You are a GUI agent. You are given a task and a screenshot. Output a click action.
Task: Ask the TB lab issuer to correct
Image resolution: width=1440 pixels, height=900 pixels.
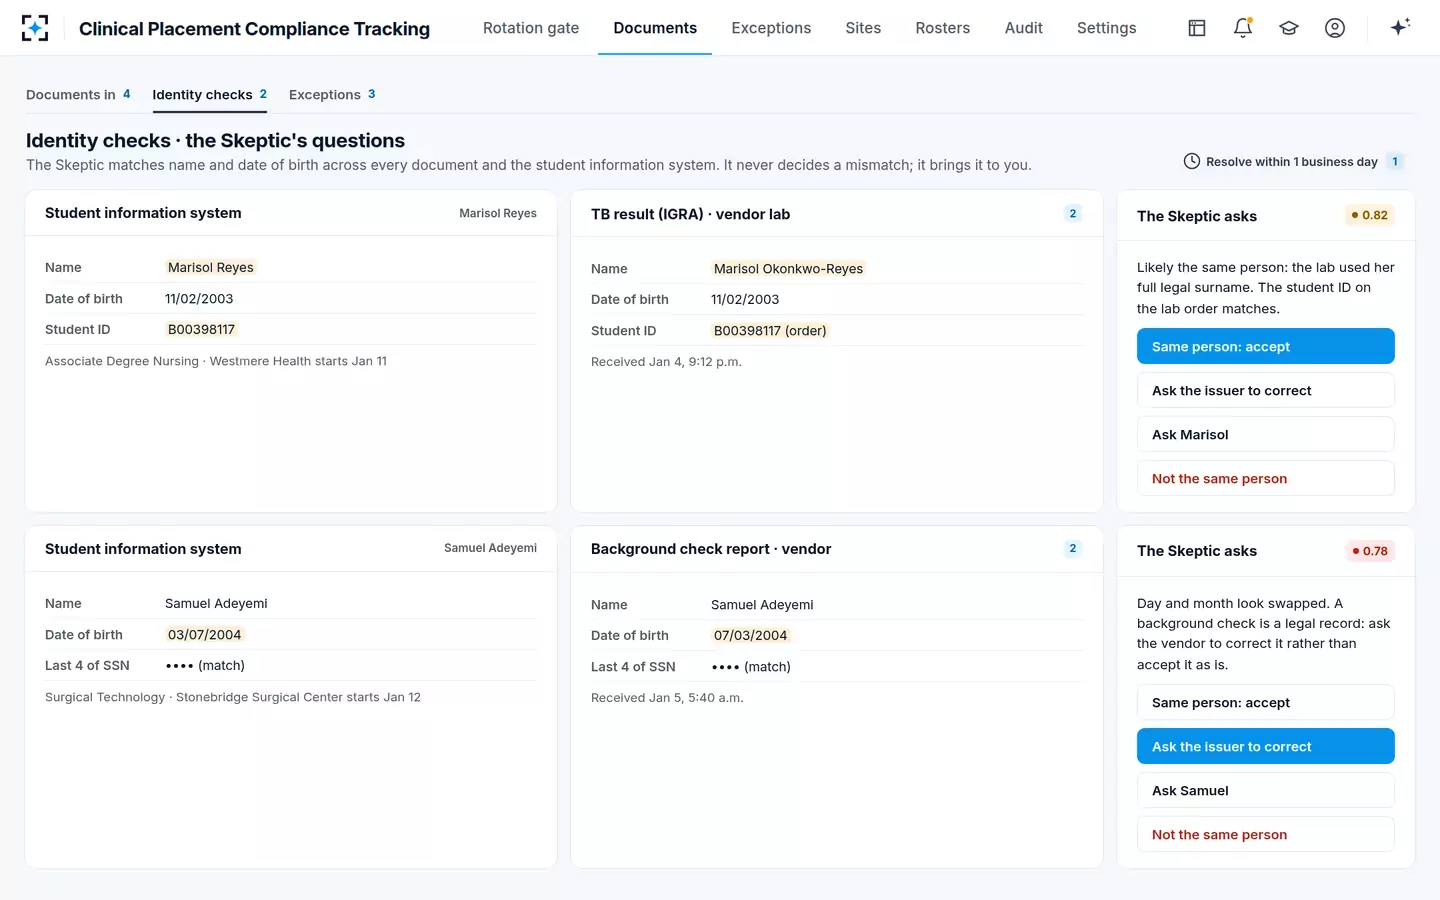(1266, 390)
